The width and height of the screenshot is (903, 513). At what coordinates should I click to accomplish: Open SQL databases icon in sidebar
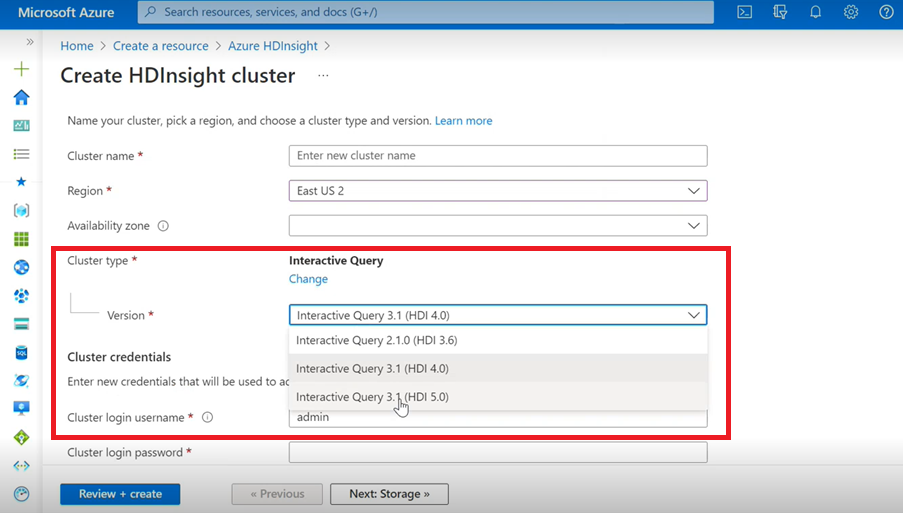click(x=21, y=352)
